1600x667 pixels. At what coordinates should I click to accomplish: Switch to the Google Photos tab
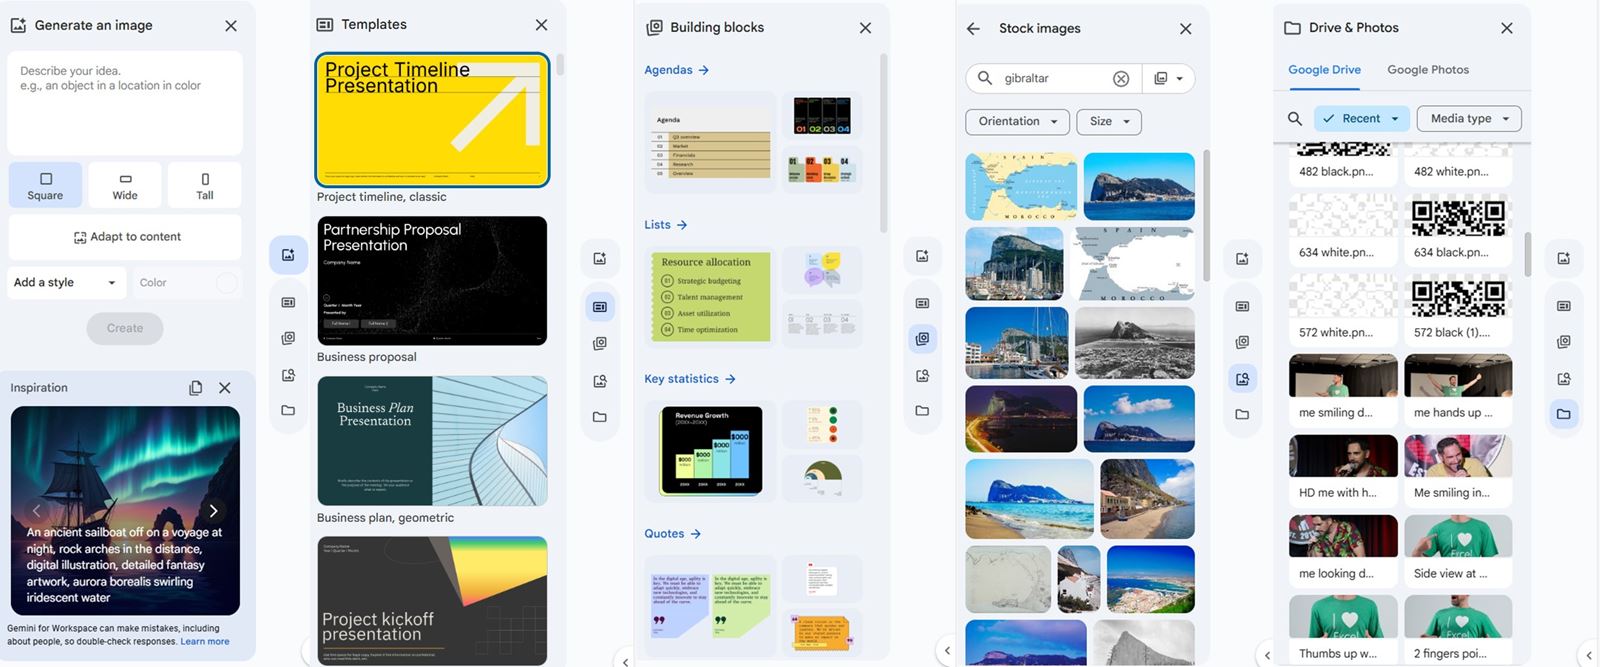(1427, 70)
